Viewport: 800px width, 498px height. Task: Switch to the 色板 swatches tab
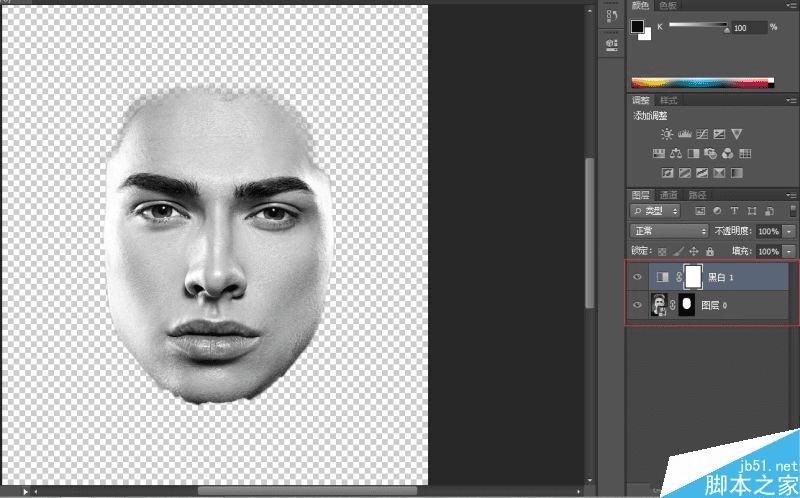click(x=667, y=6)
